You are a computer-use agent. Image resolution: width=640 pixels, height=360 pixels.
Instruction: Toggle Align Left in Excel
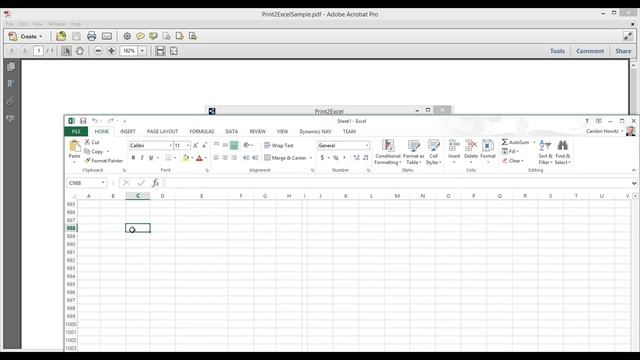pos(216,158)
